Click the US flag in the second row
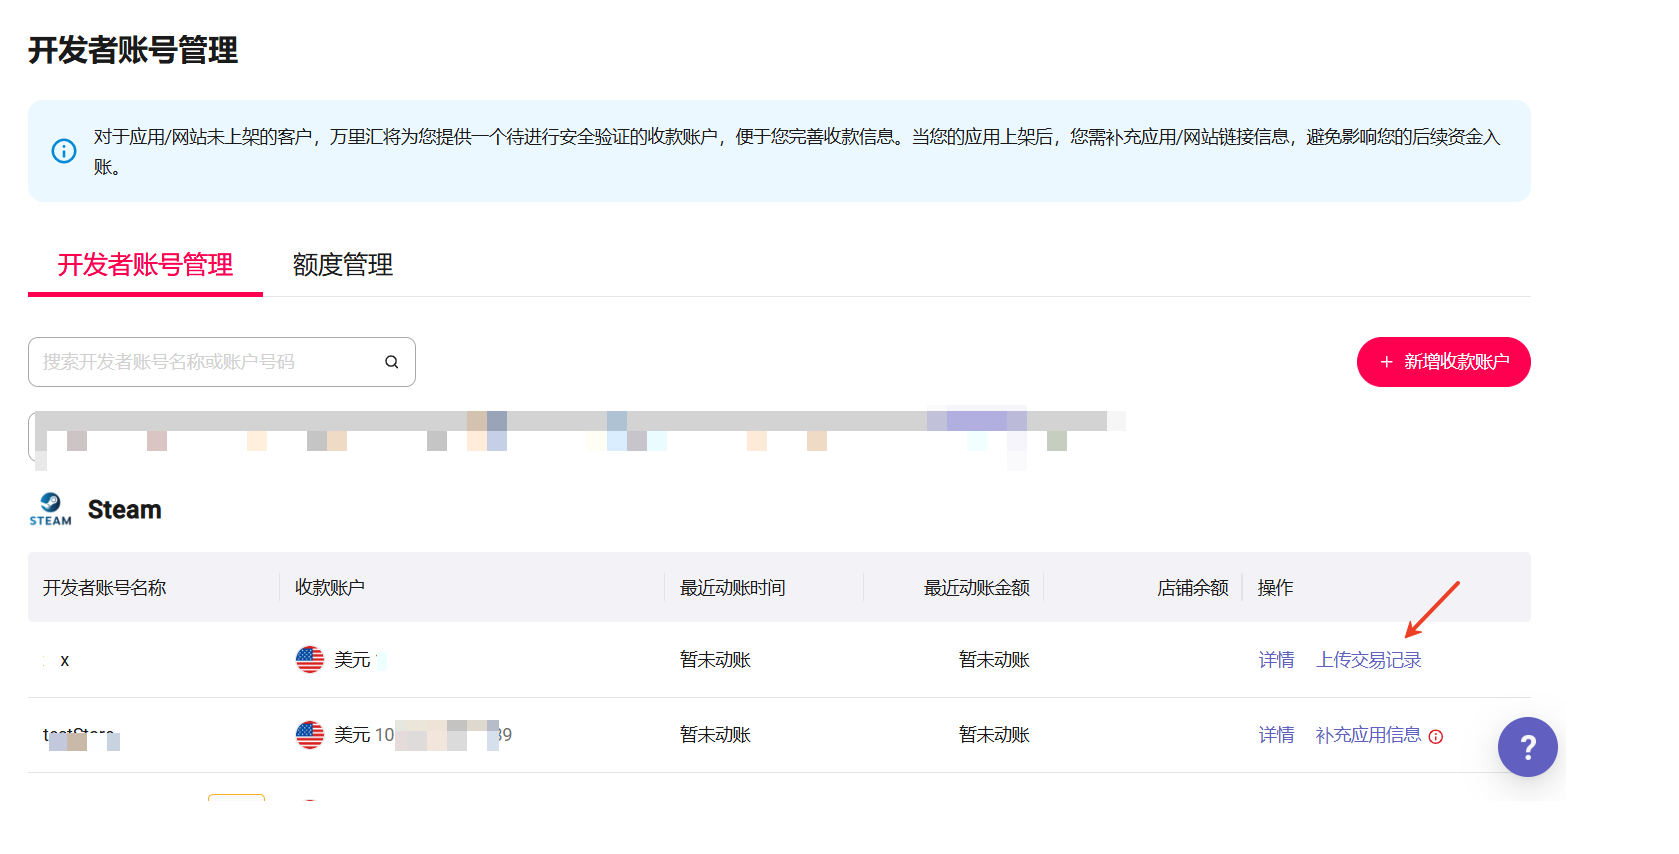Screen dimensions: 1679x854 coord(310,735)
